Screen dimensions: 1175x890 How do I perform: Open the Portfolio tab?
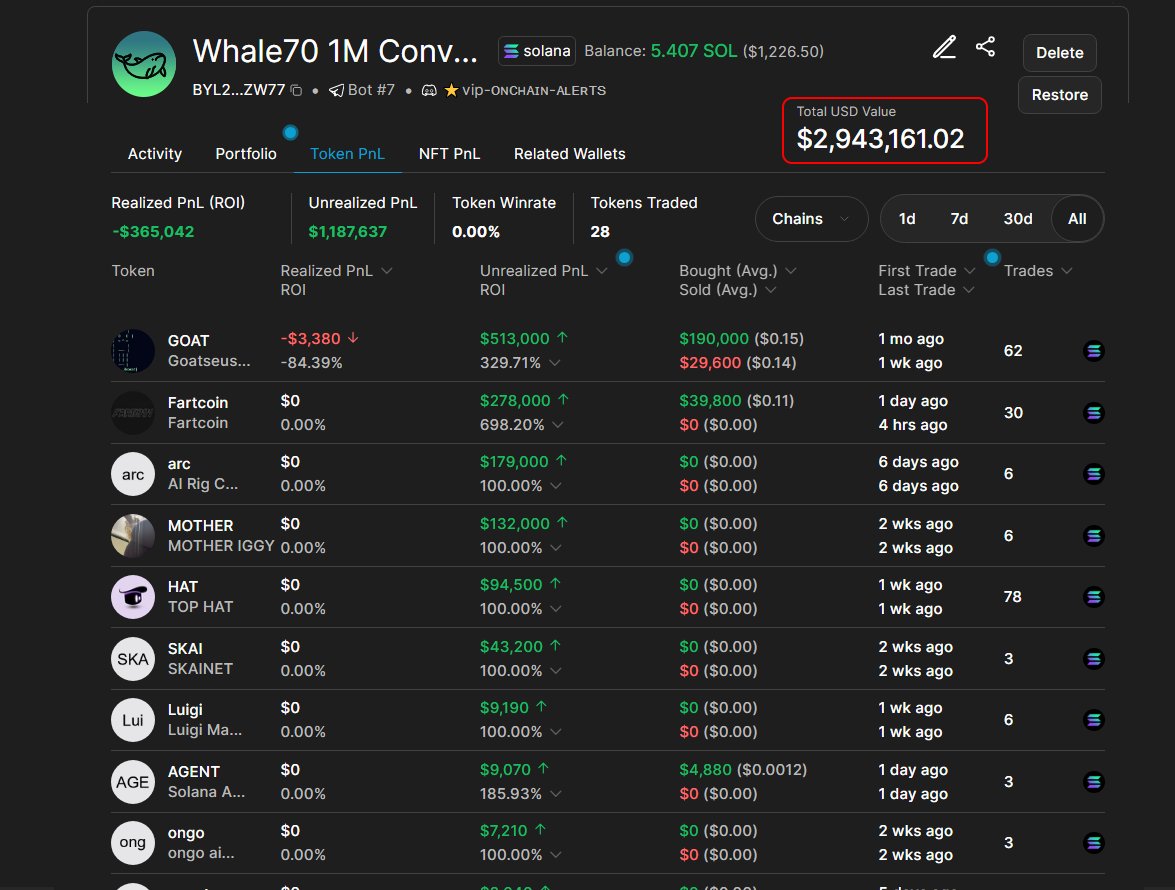point(246,154)
